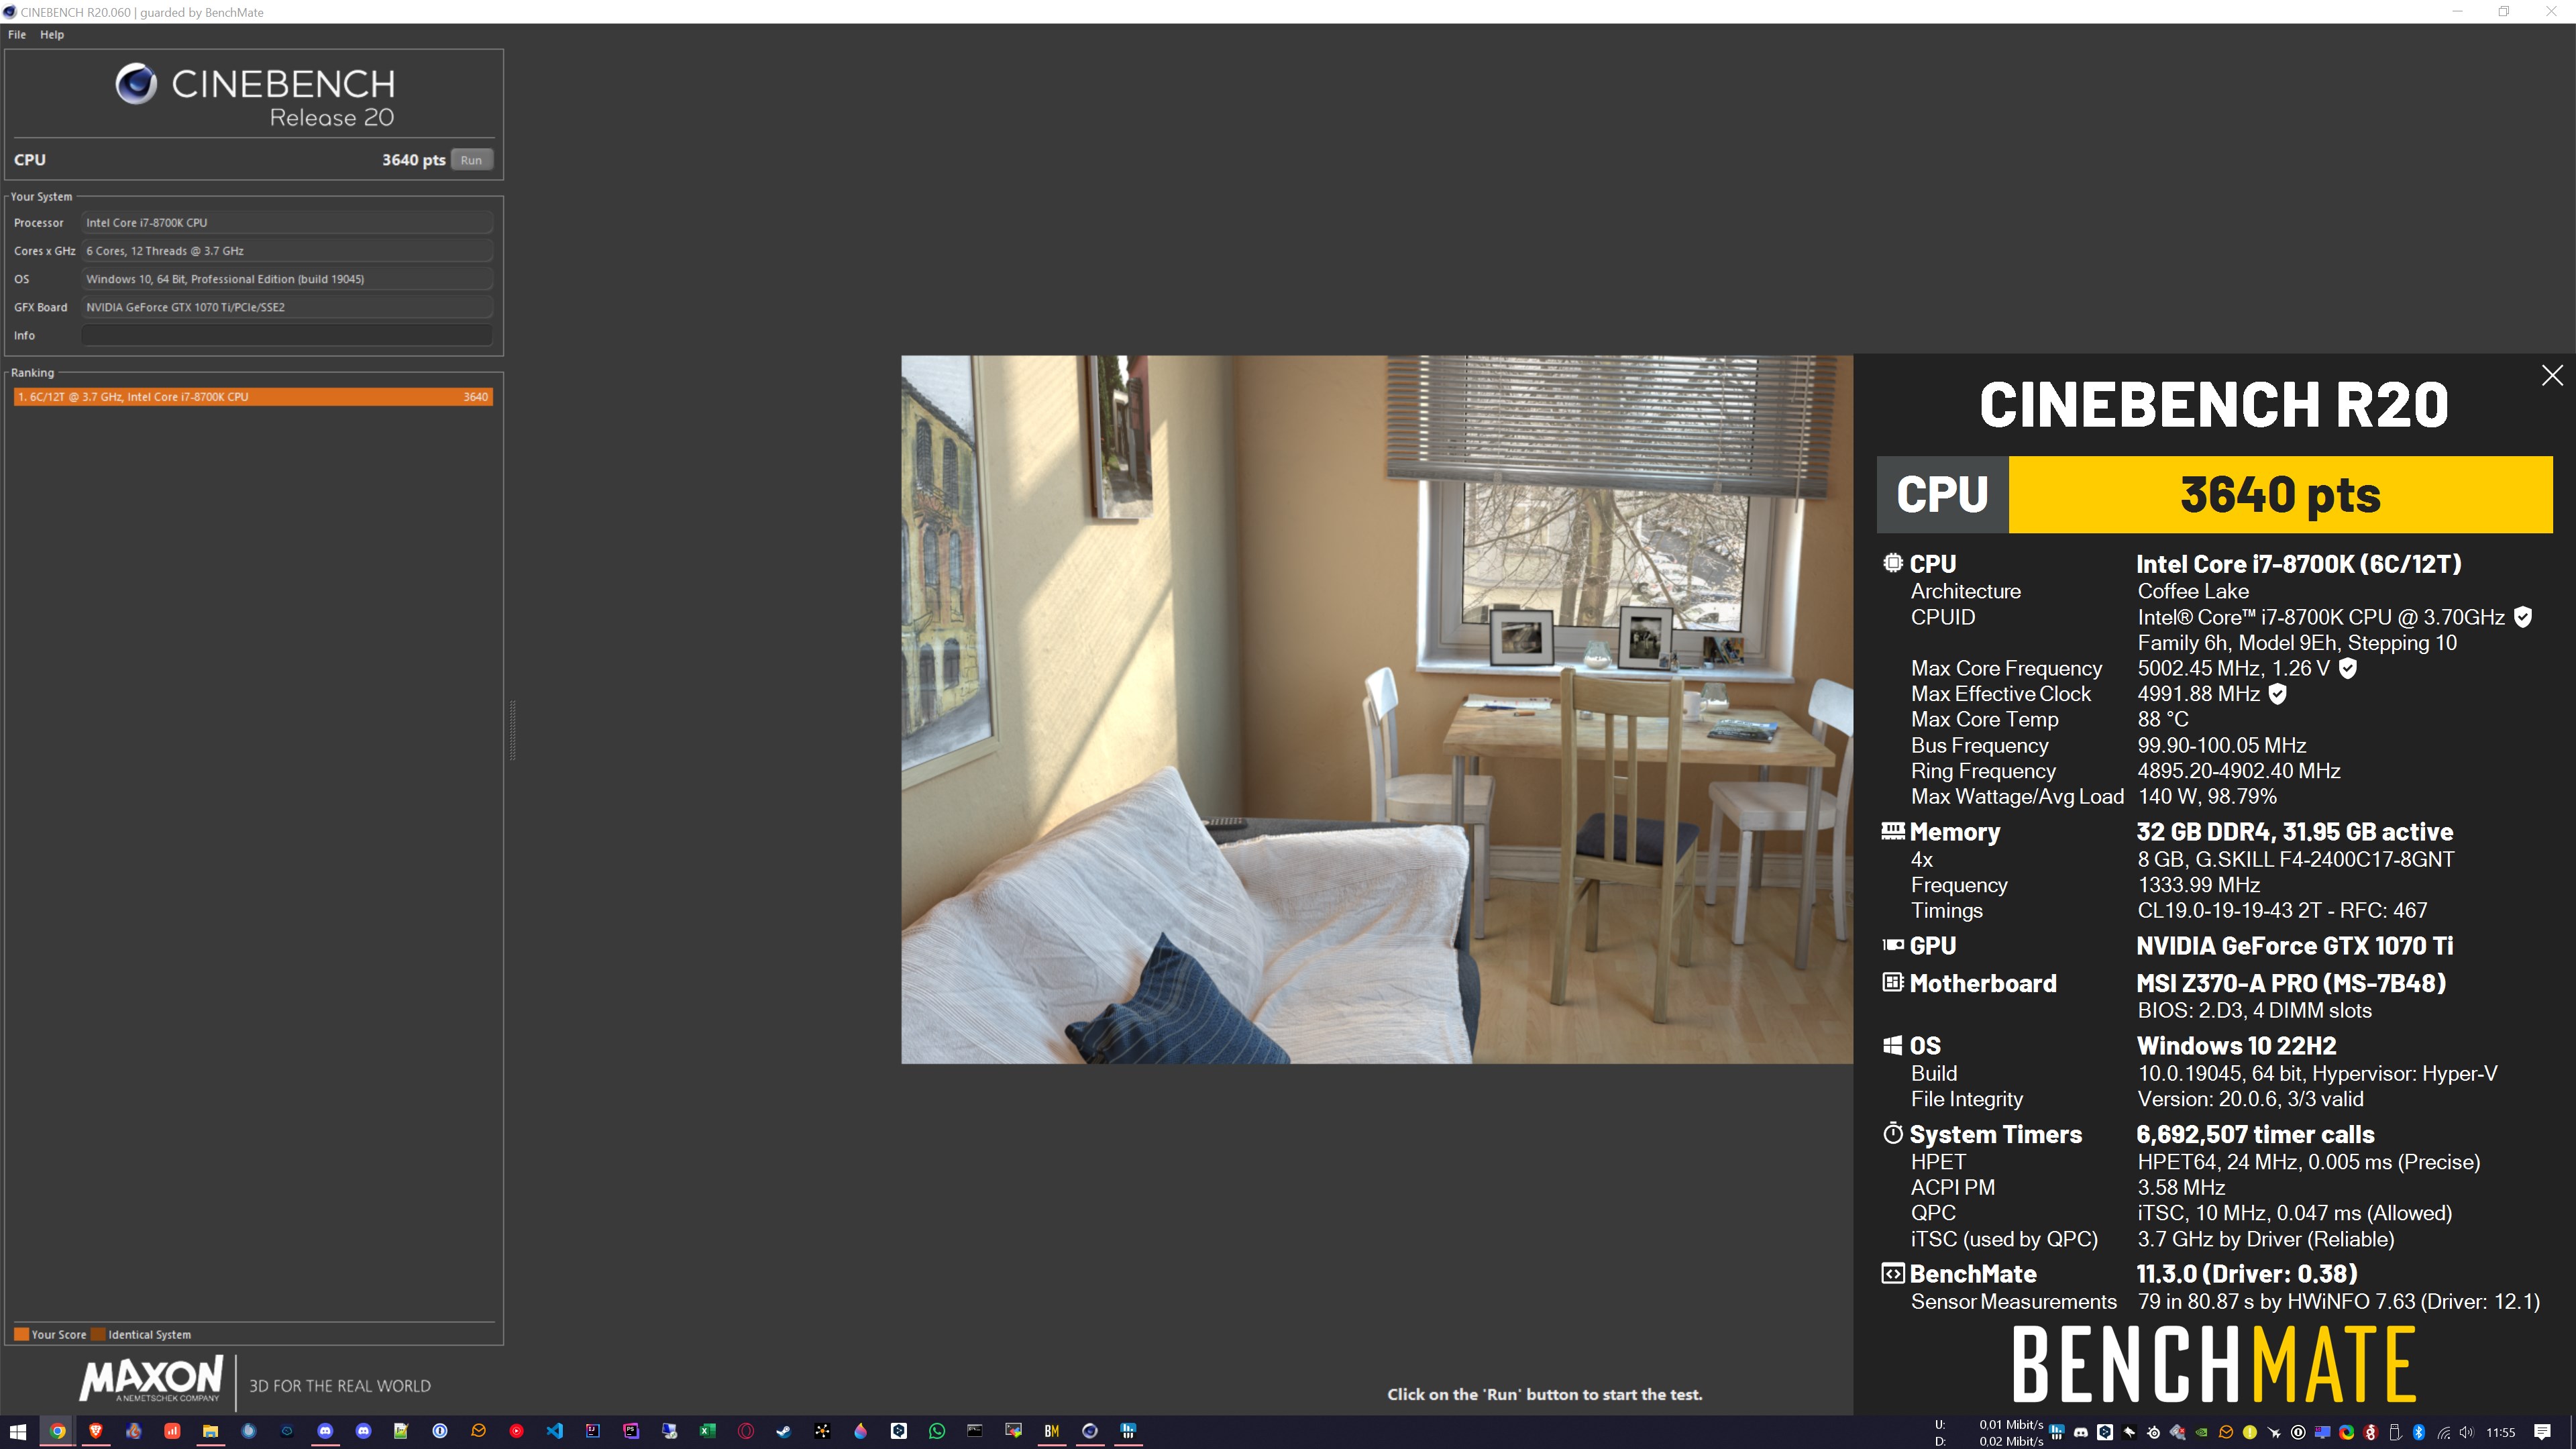The width and height of the screenshot is (2576, 1449).
Task: Open the command prompt taskbar icon
Action: point(975,1431)
